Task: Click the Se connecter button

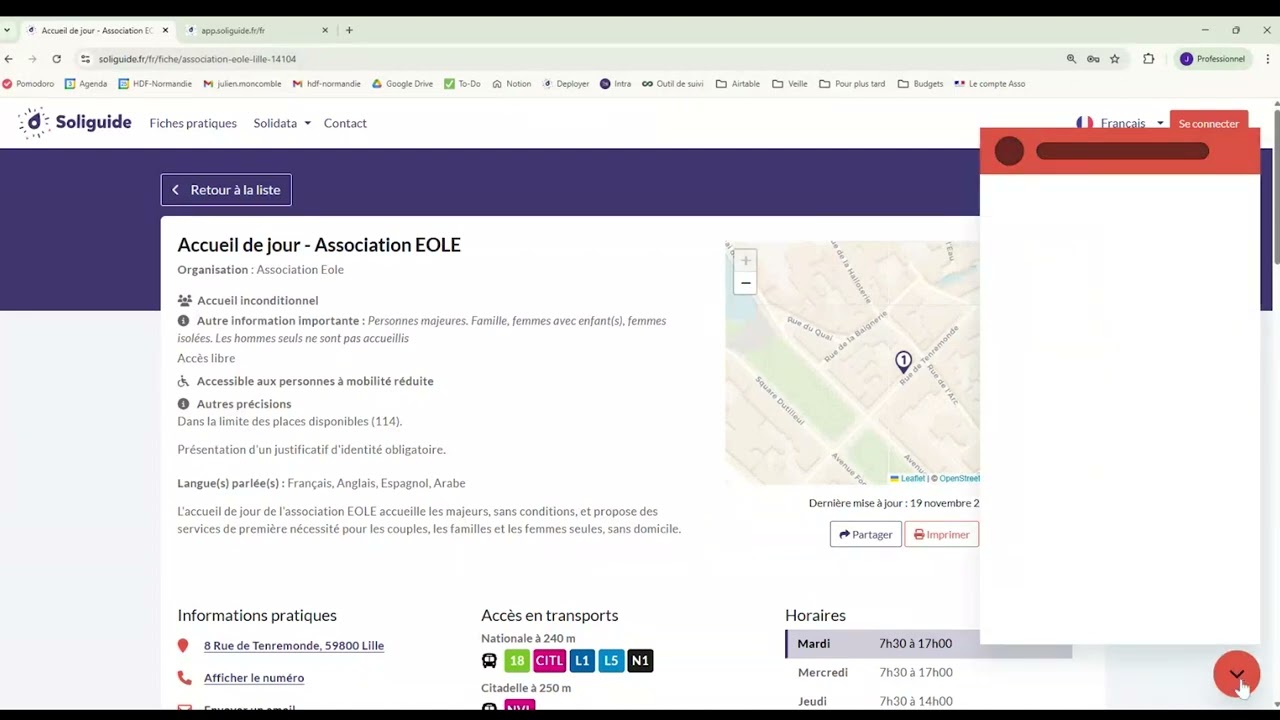Action: 1208,123
